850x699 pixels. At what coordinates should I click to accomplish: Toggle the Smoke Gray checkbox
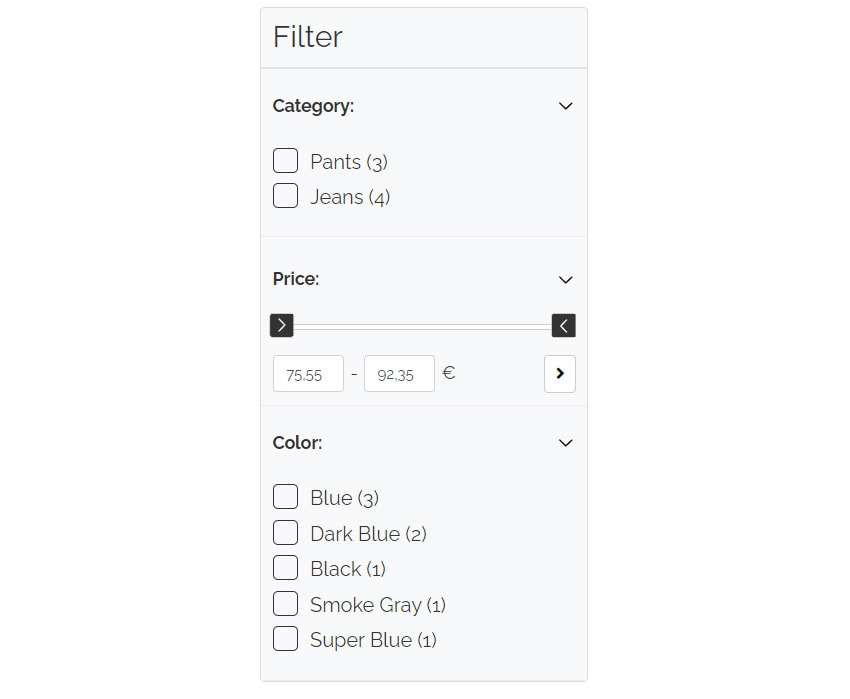pyautogui.click(x=285, y=603)
